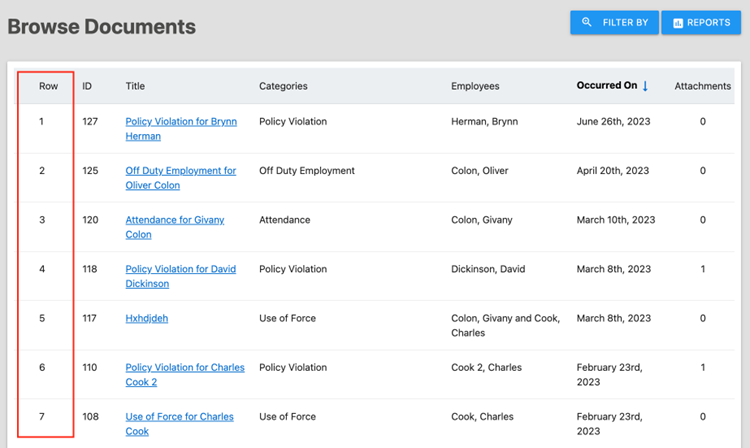Click the sort arrow beside Occurred On

point(645,86)
